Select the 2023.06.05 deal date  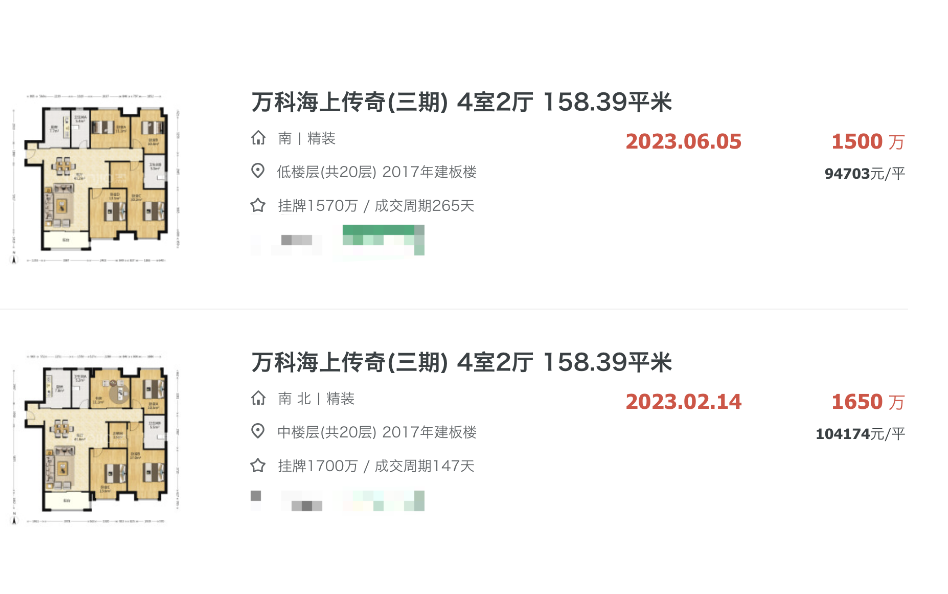click(683, 142)
